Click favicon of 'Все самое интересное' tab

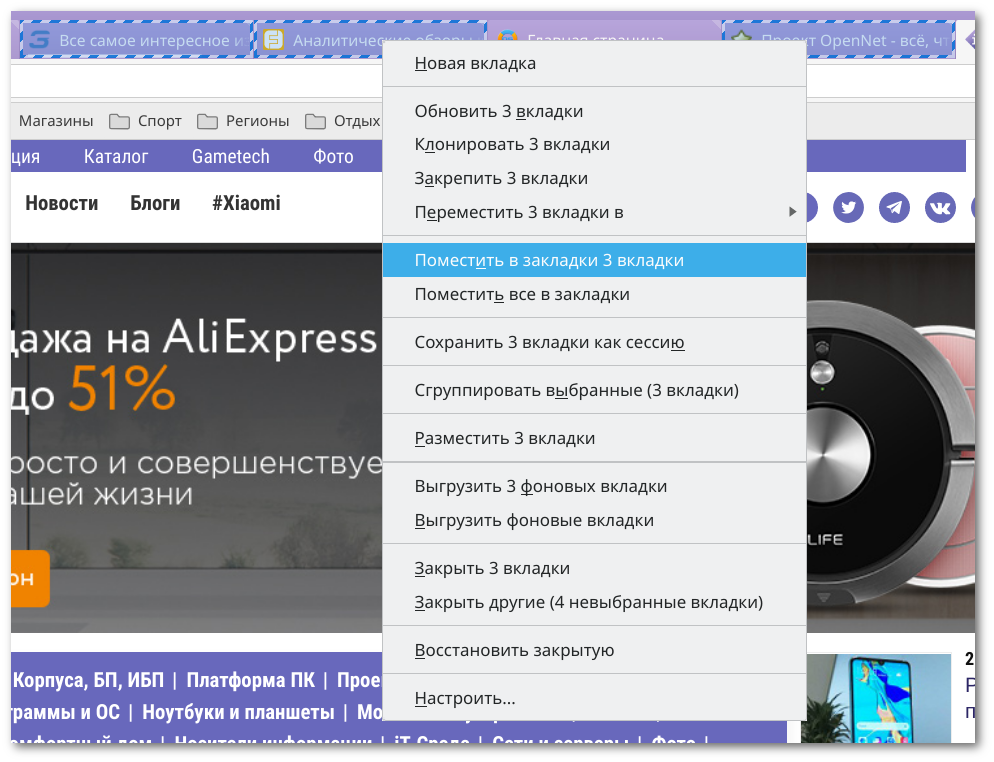click(x=39, y=40)
